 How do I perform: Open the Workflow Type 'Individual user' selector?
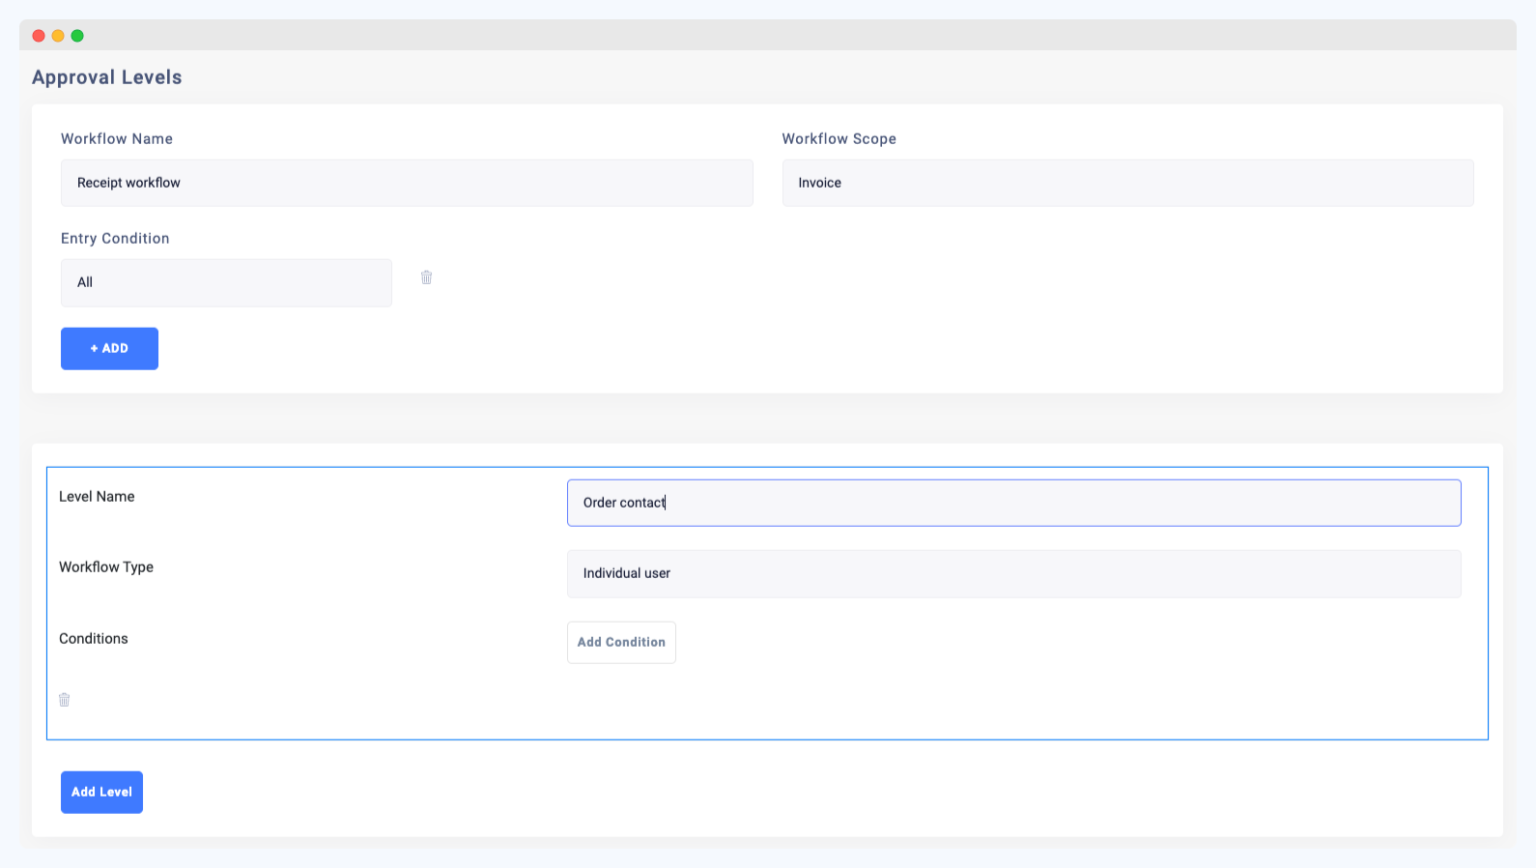click(x=1014, y=573)
